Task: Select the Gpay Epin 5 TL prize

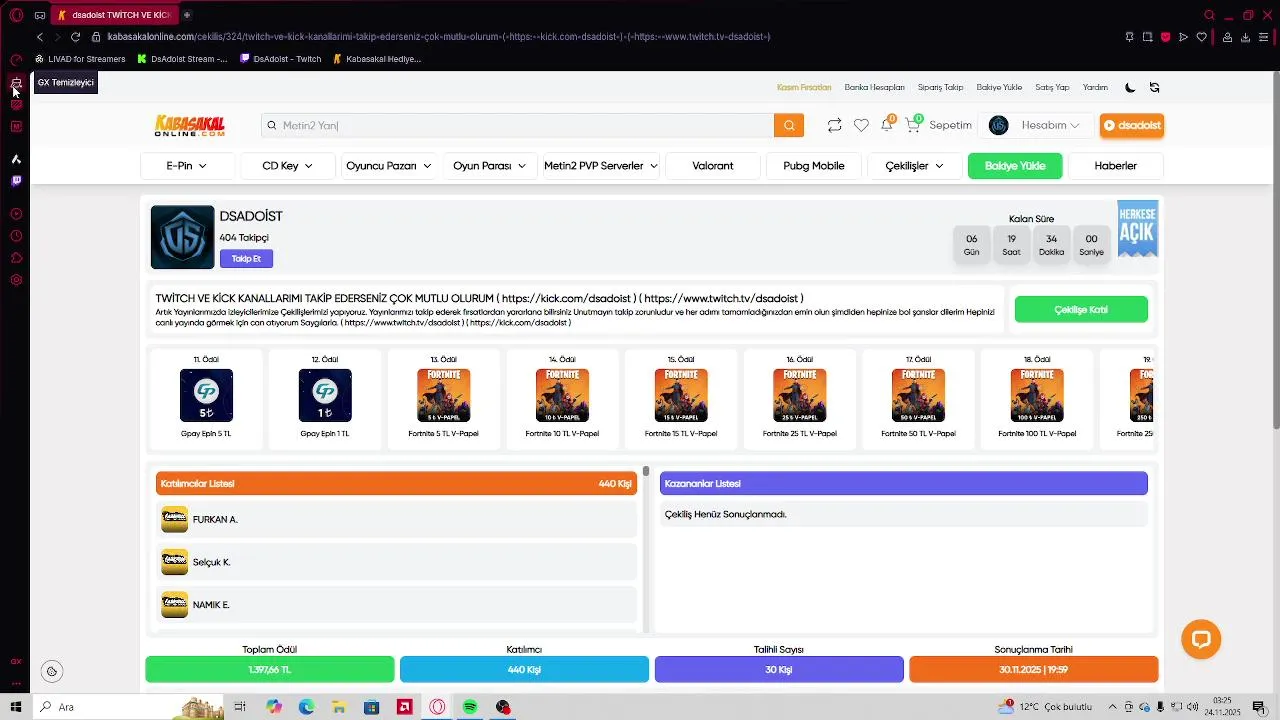Action: coord(206,400)
